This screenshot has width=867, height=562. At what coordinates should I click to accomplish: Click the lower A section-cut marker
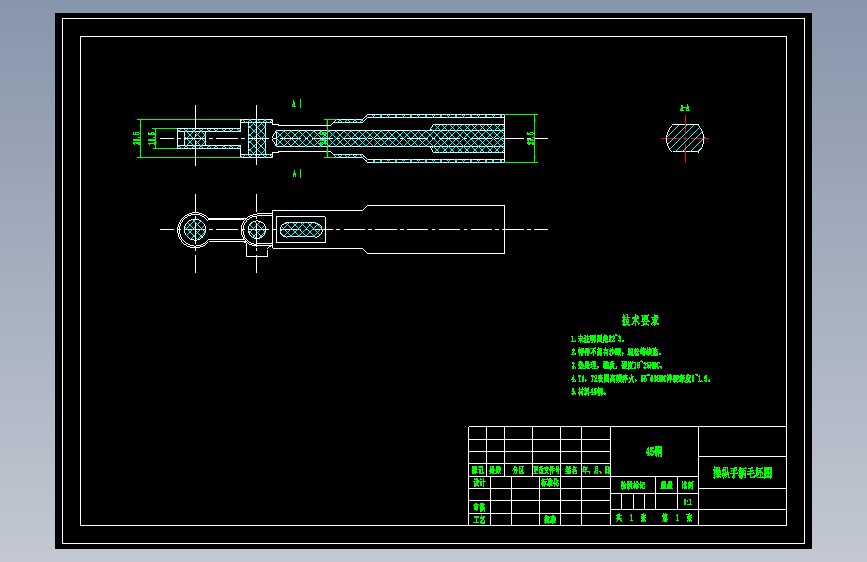pyautogui.click(x=297, y=174)
